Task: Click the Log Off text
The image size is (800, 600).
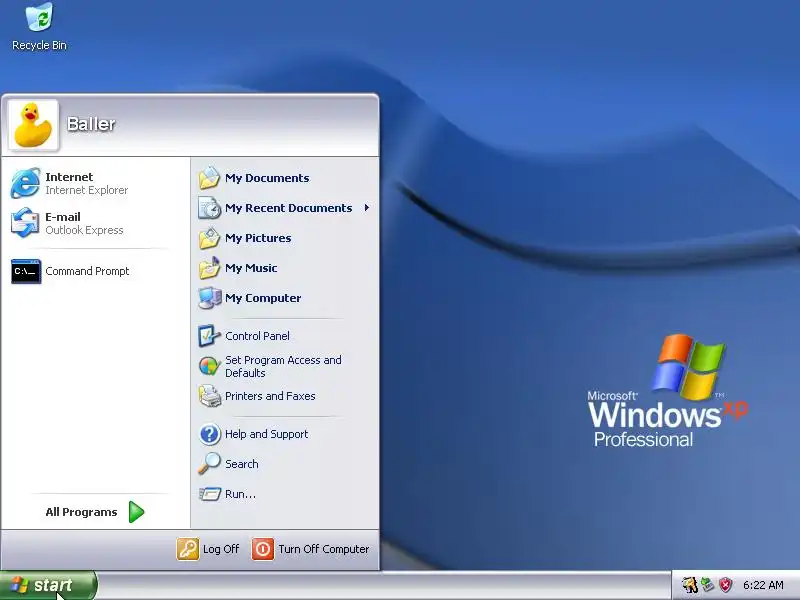Action: tap(221, 549)
